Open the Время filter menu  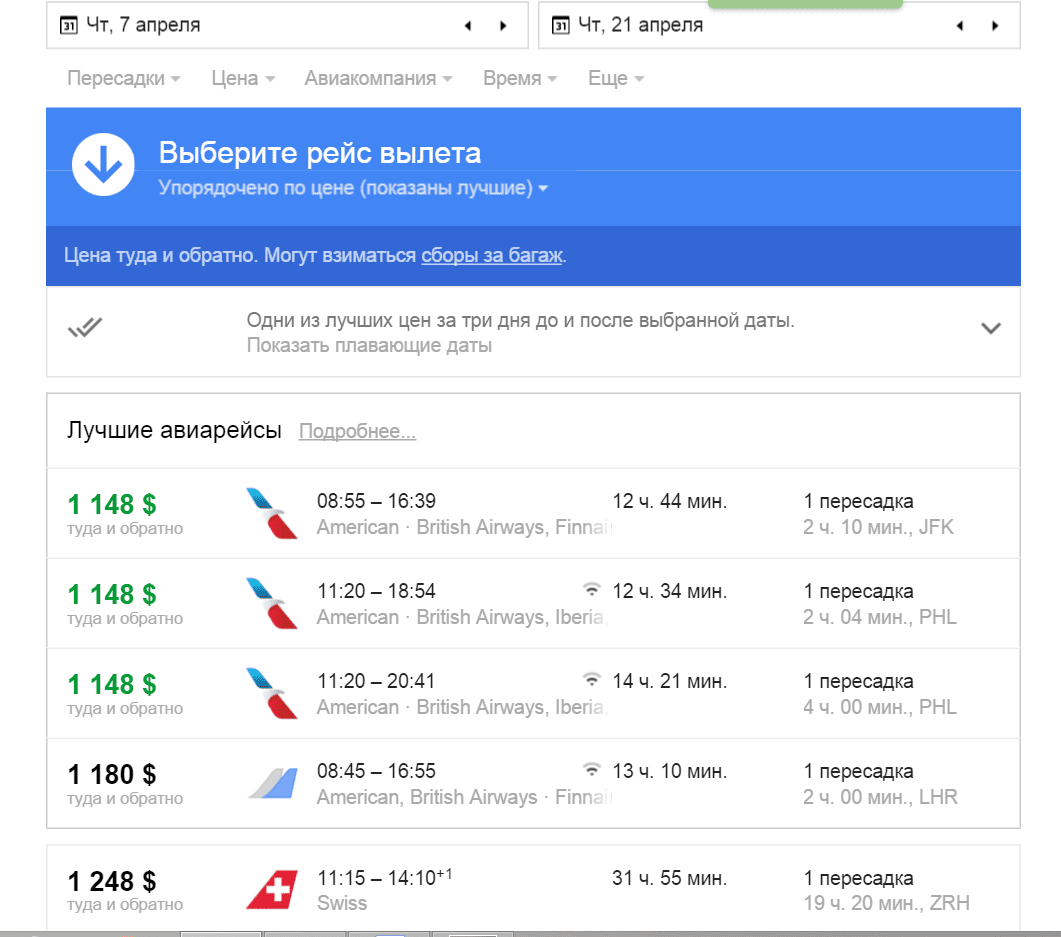(x=519, y=78)
